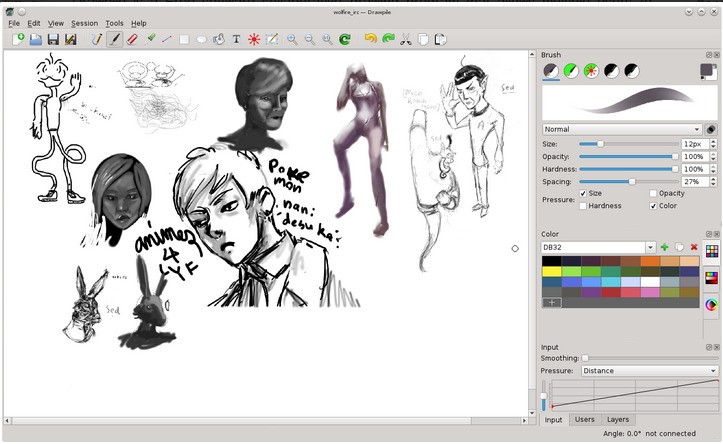This screenshot has height=444, width=723.
Task: Open the Help menu
Action: [x=139, y=23]
